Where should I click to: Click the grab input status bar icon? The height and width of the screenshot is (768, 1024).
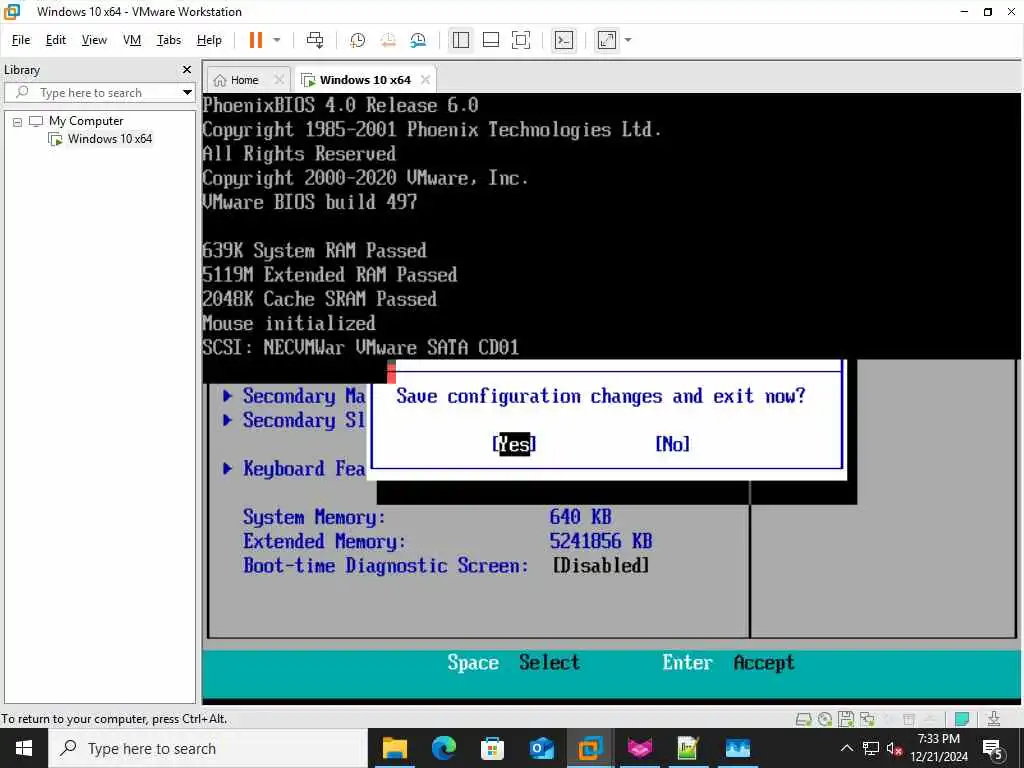point(993,719)
